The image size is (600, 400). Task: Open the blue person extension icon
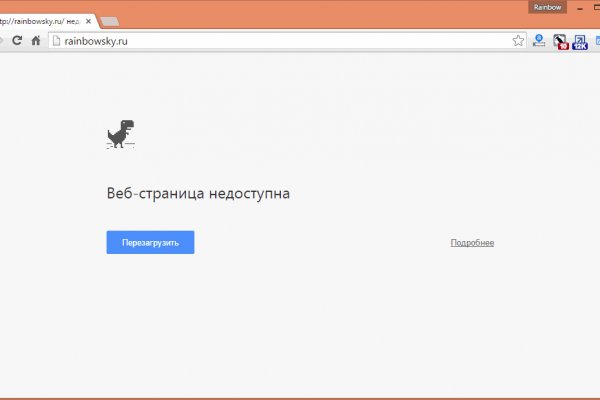coord(540,41)
